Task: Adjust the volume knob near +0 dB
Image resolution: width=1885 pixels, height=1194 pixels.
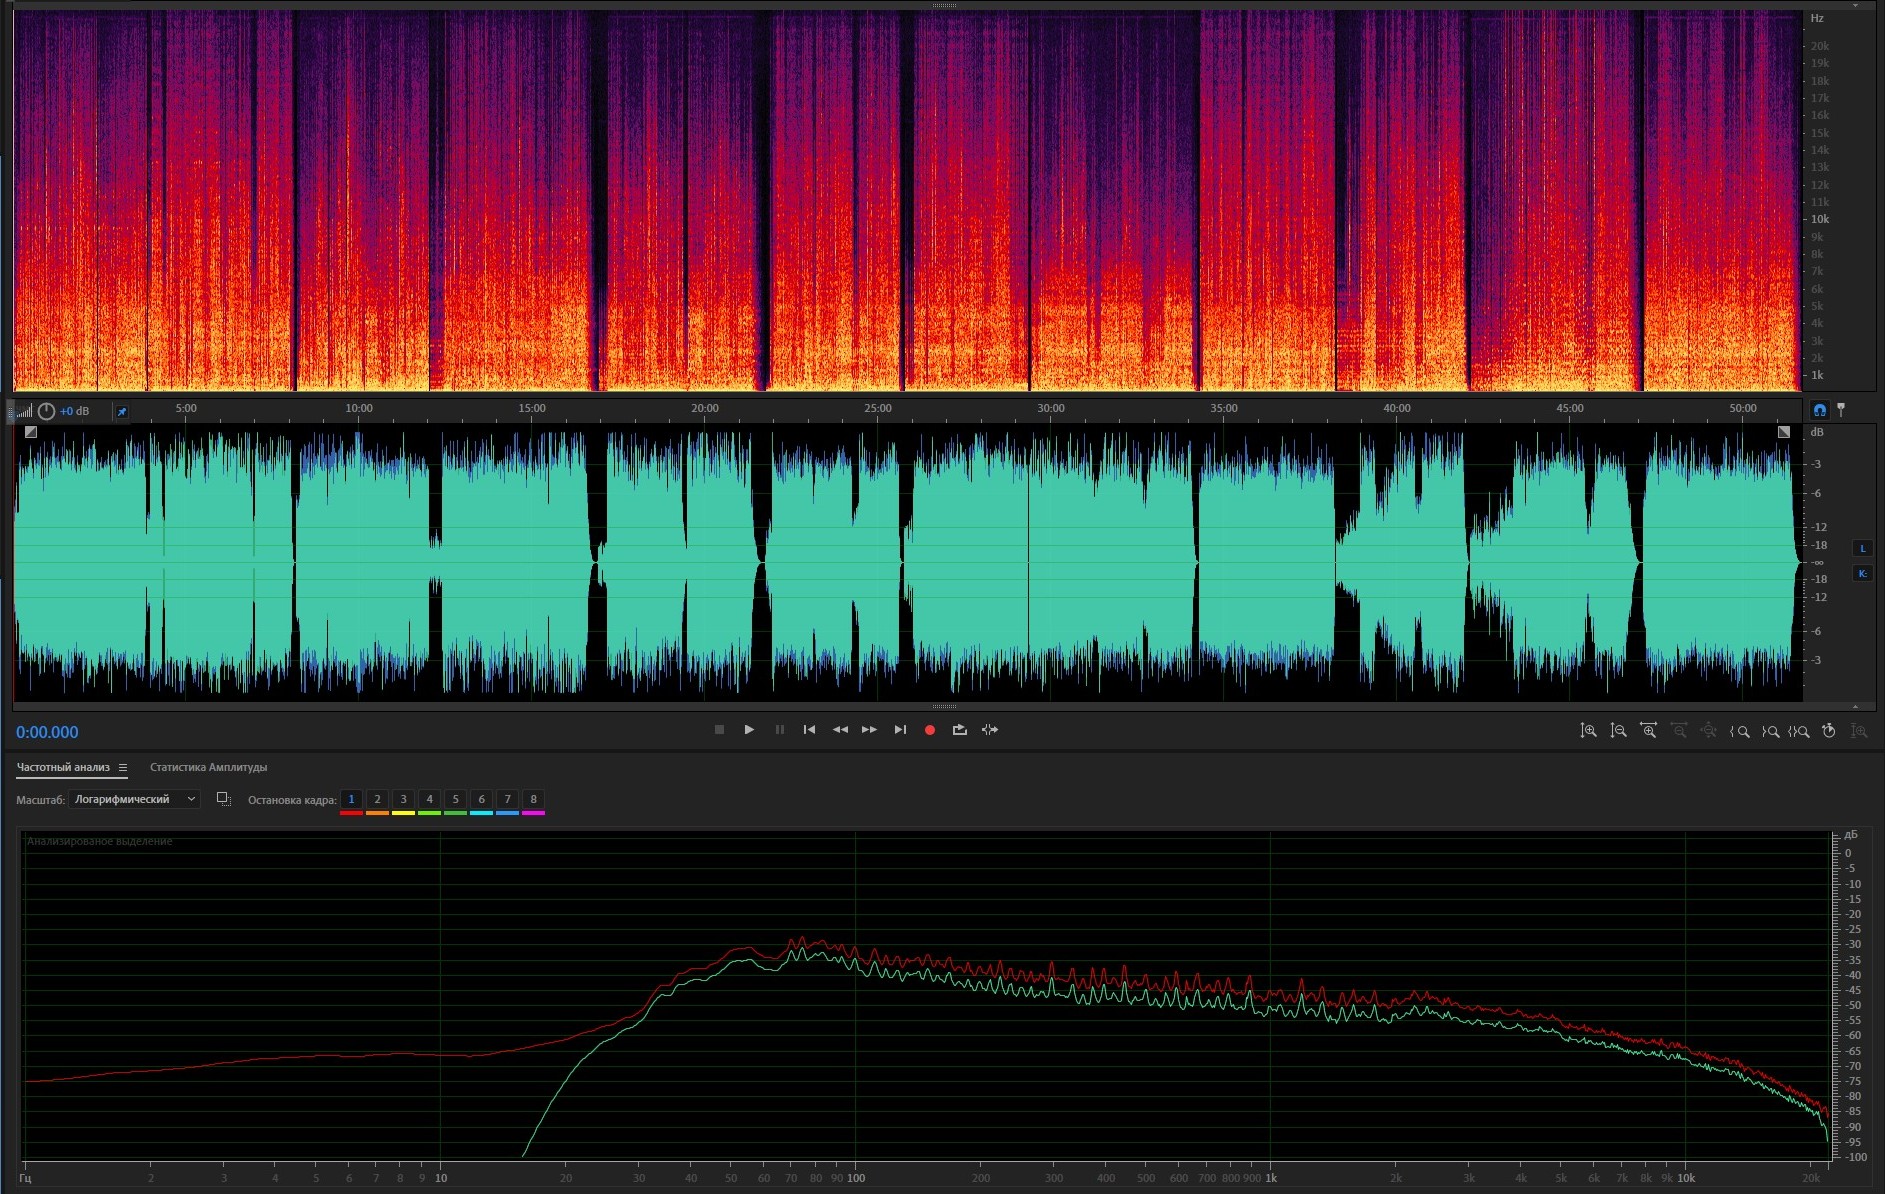Action: [x=46, y=411]
